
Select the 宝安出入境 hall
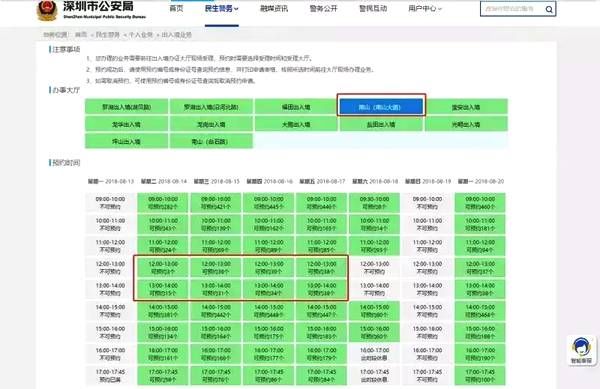coord(466,107)
